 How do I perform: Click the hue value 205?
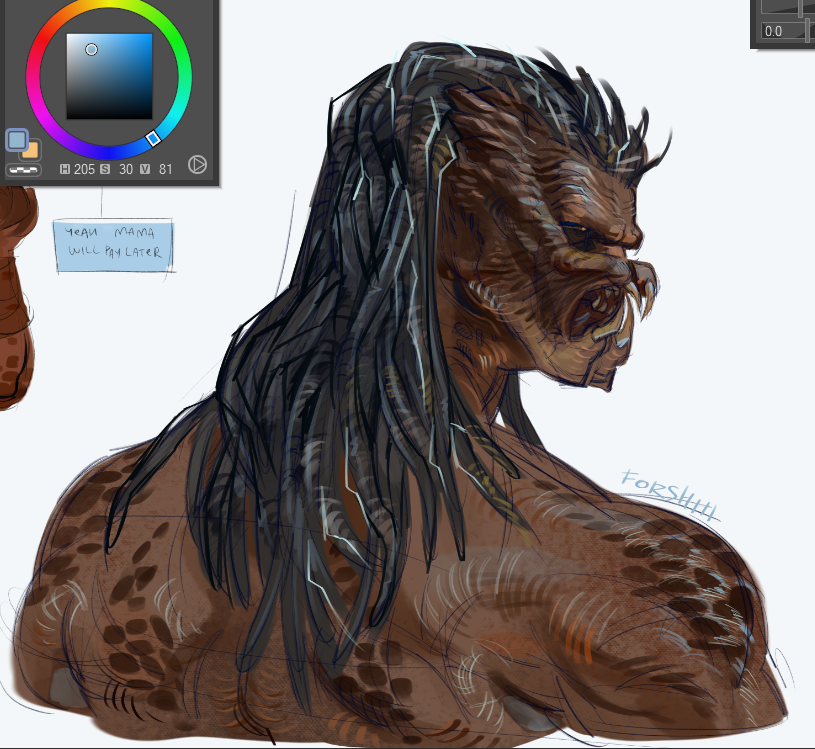tap(84, 169)
